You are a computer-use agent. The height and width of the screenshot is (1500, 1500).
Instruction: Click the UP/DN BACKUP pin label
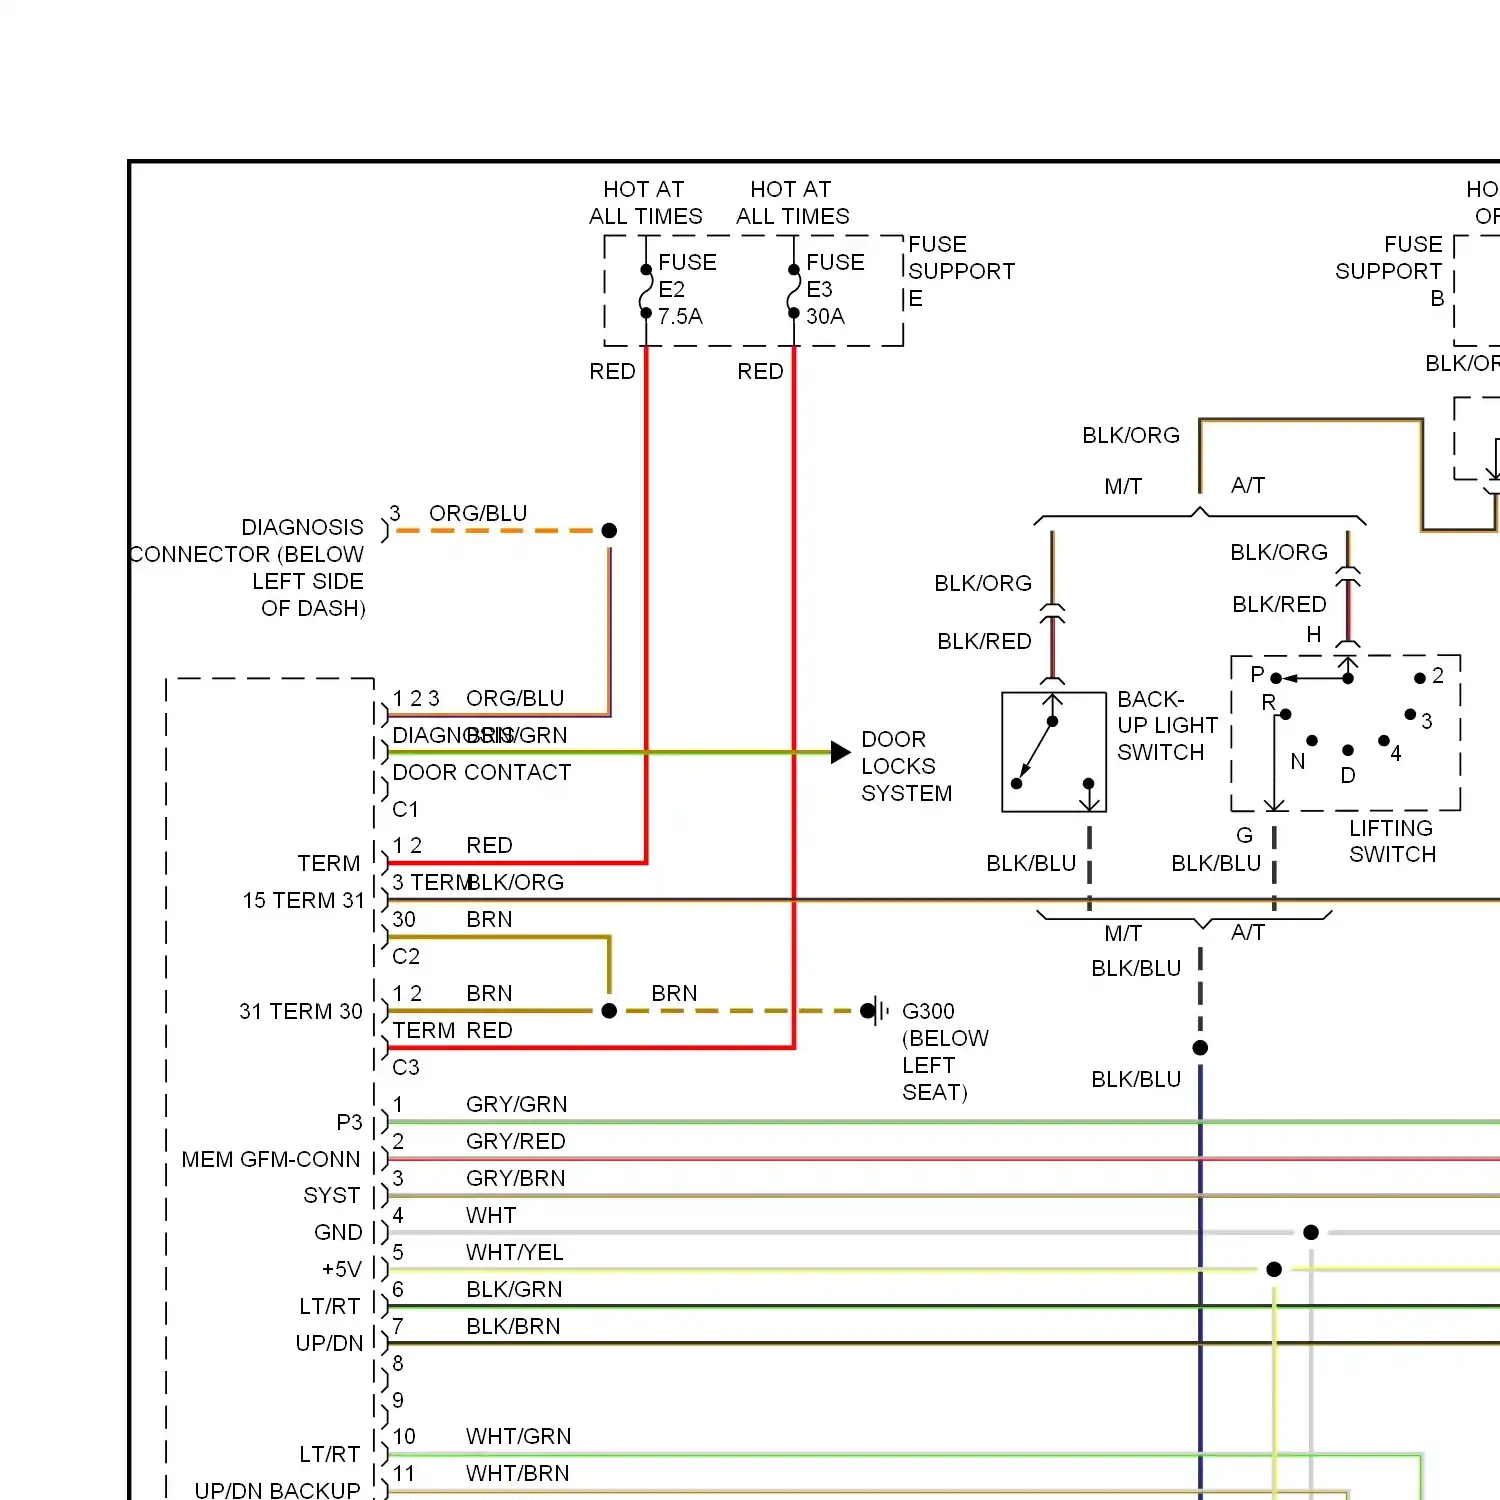277,1490
